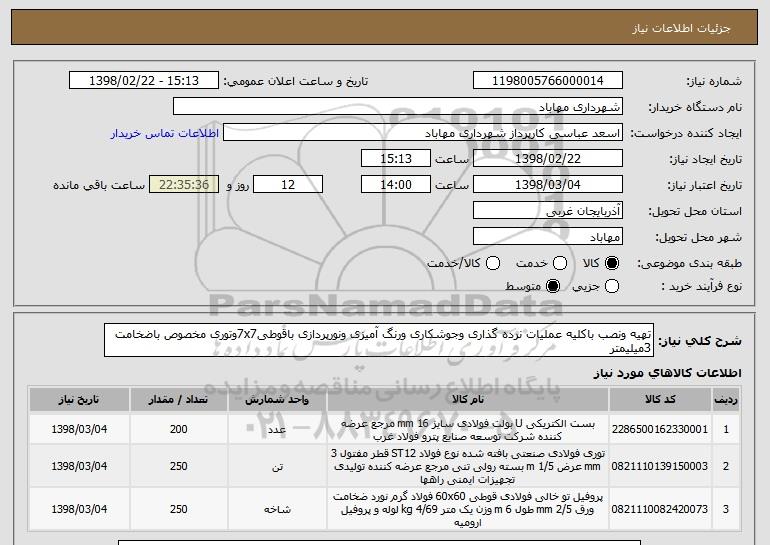This screenshot has height=545, width=770.
Task: Click the province field آذربایجان غربی
Action: pyautogui.click(x=548, y=211)
